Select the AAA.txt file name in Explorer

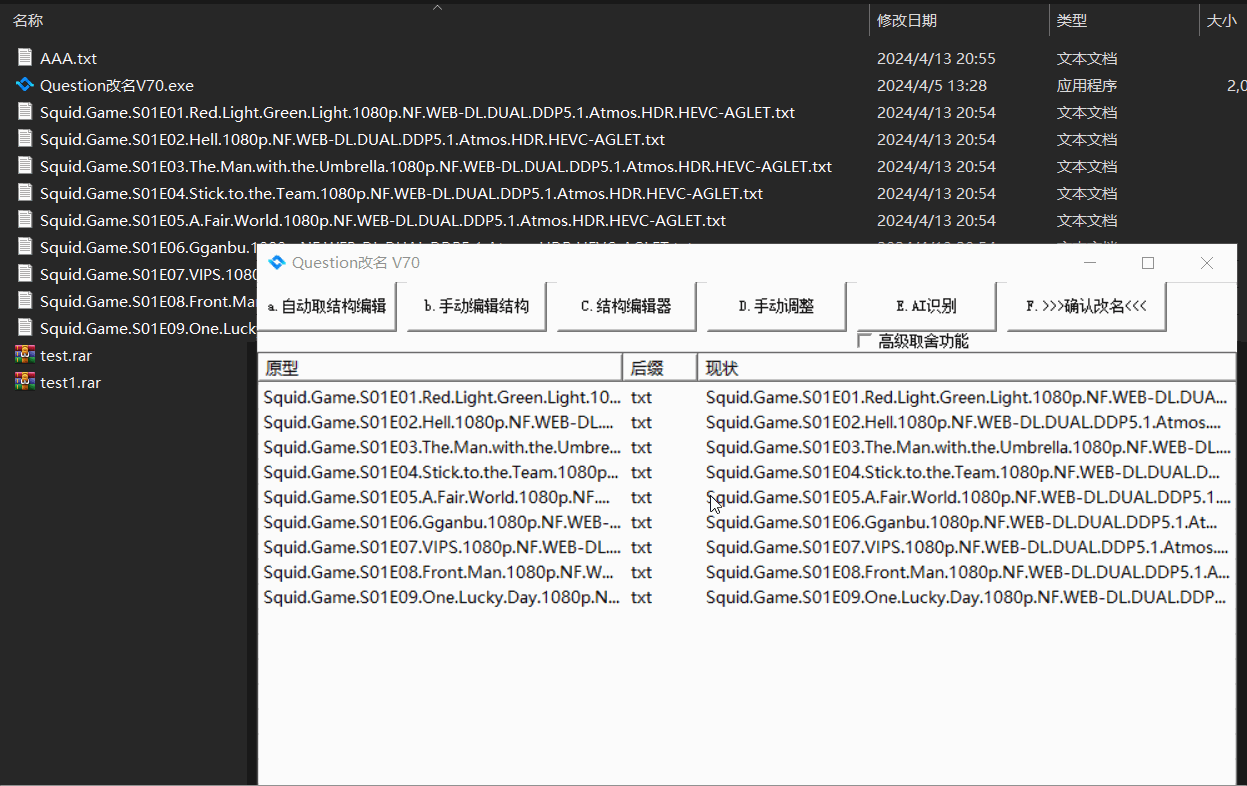click(68, 59)
